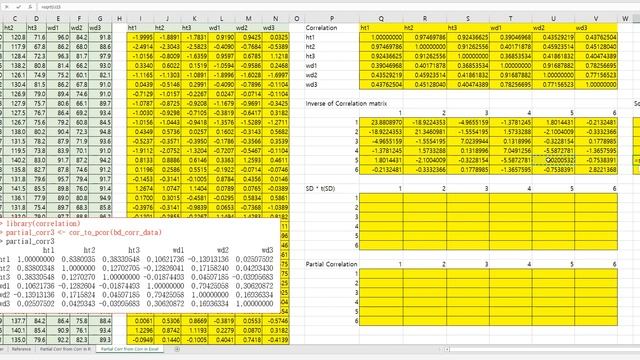Select standardized cell -1.9995 under ht1
640x360 pixels.
[x=140, y=37]
